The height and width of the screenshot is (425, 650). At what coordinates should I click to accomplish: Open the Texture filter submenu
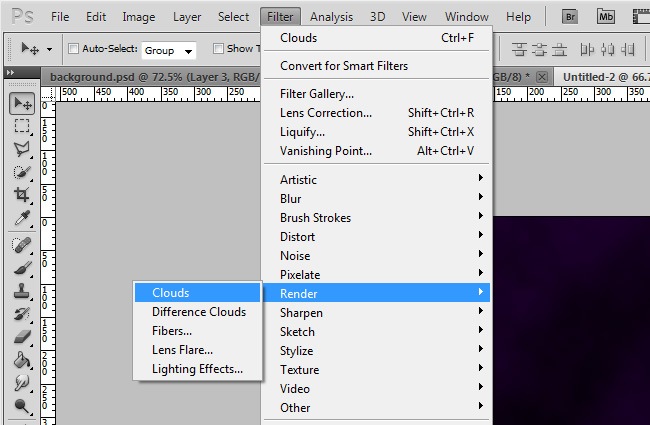376,369
